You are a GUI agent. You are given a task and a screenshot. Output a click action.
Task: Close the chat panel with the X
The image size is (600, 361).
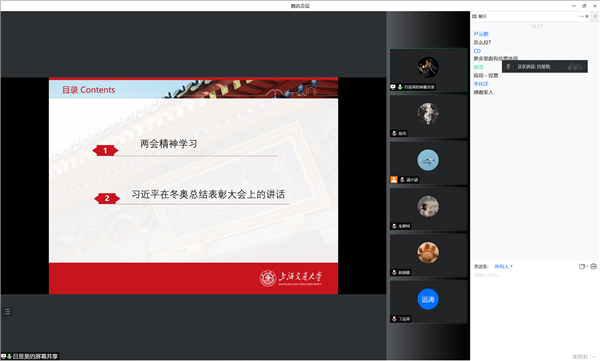[x=587, y=16]
